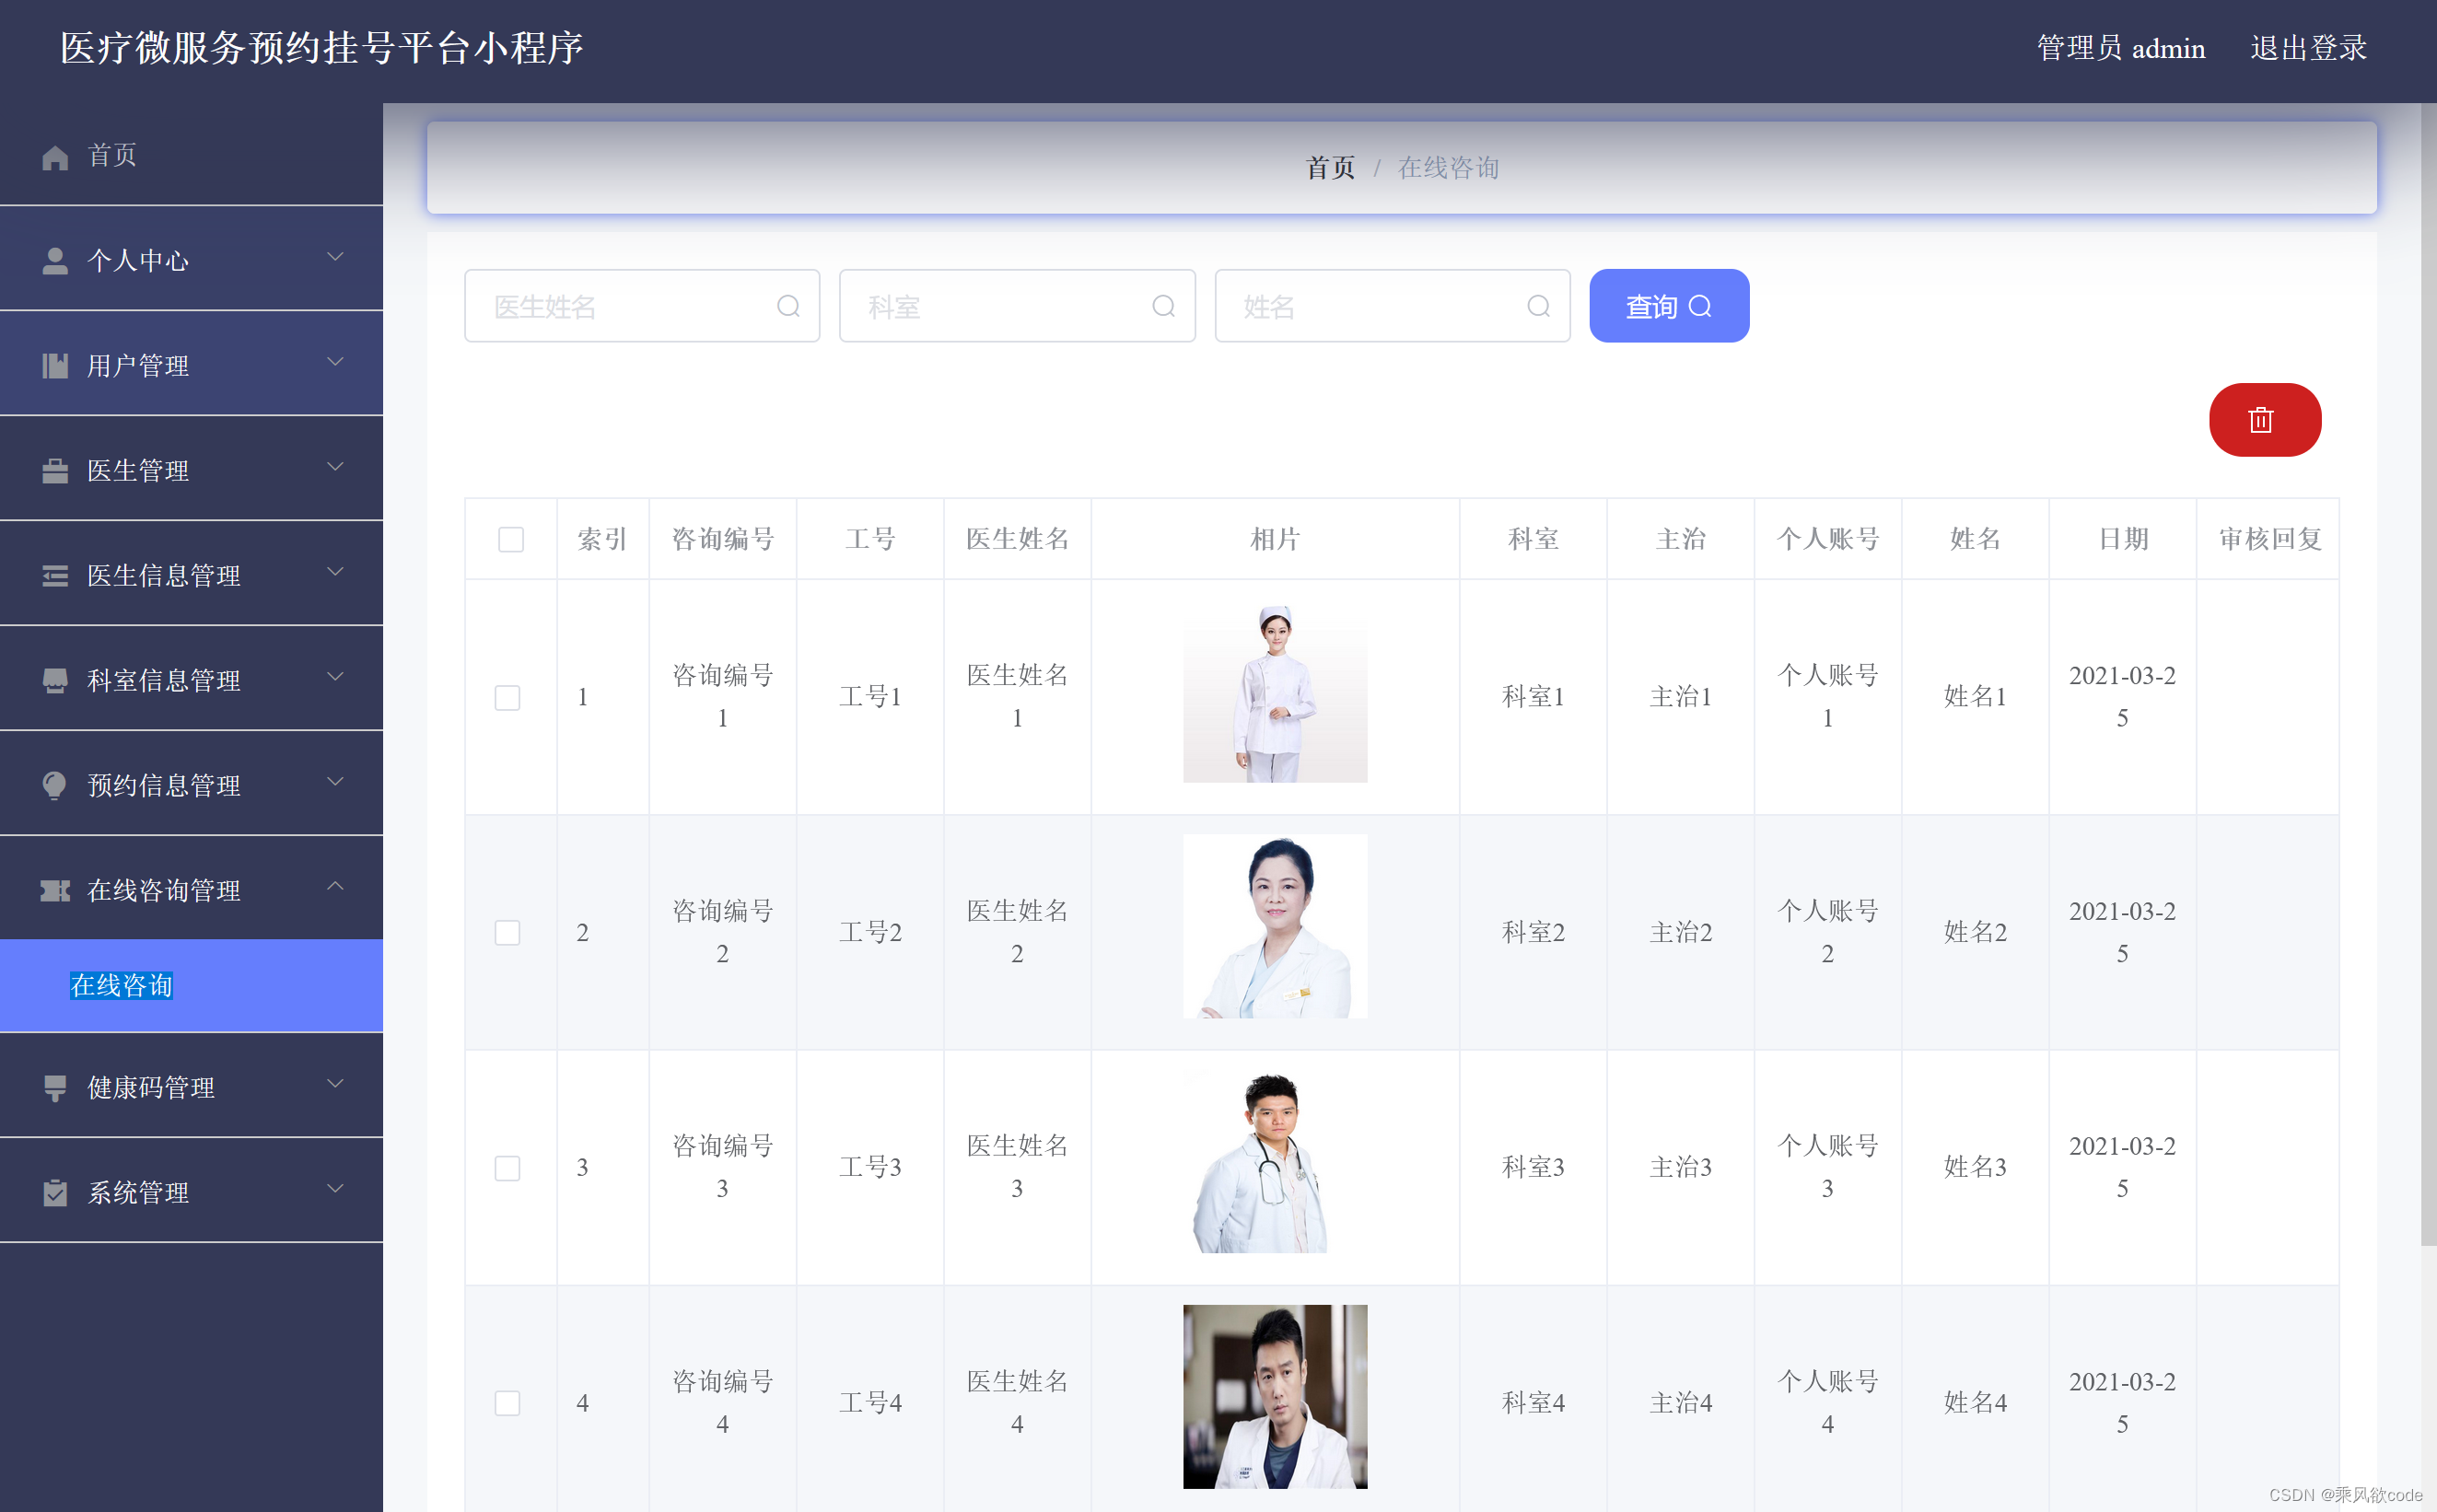
Task: Click the home icon beside 首页
Action: click(55, 157)
